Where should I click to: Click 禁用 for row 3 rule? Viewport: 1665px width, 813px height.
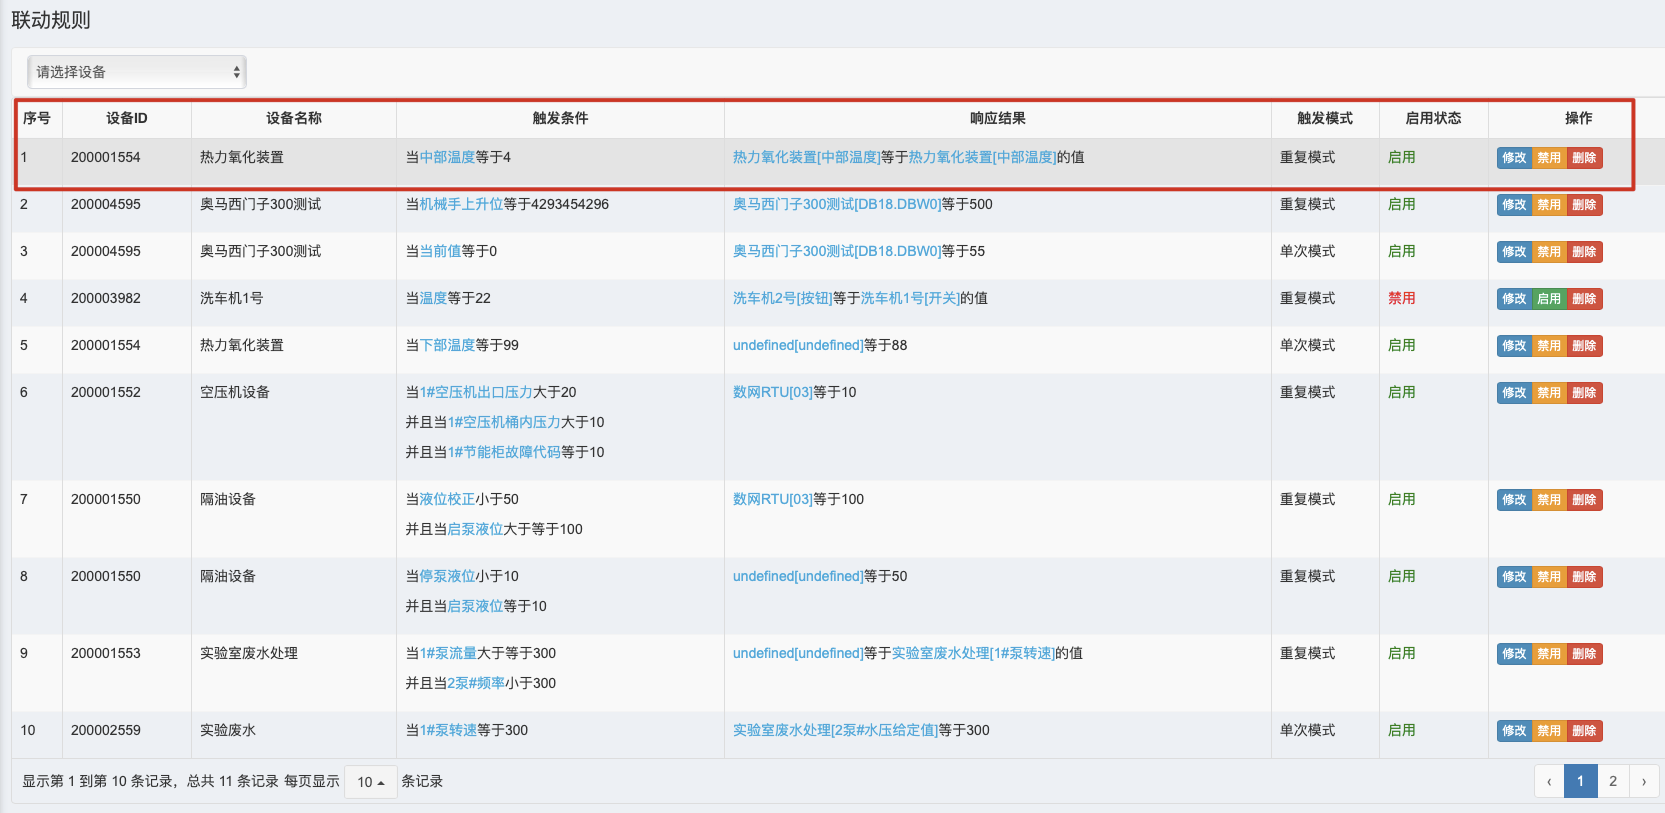pos(1549,252)
